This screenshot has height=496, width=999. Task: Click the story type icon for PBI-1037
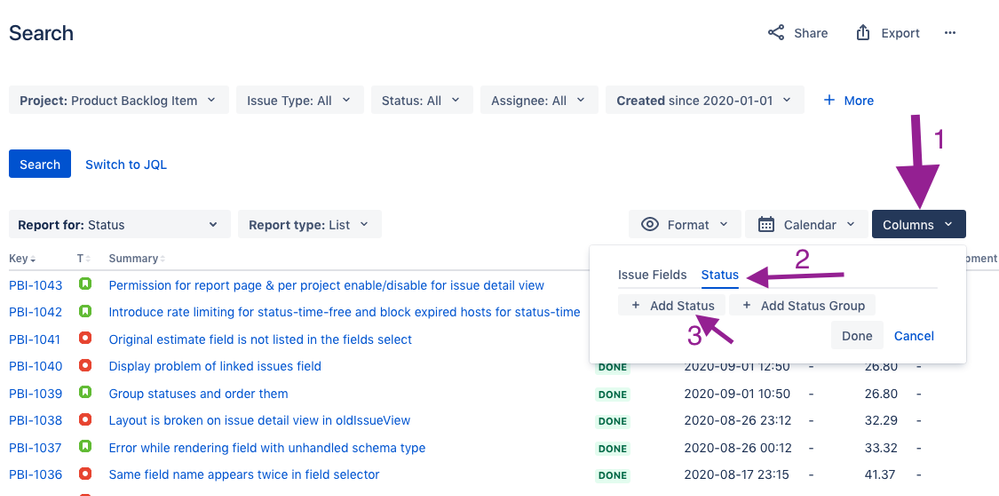tap(85, 446)
